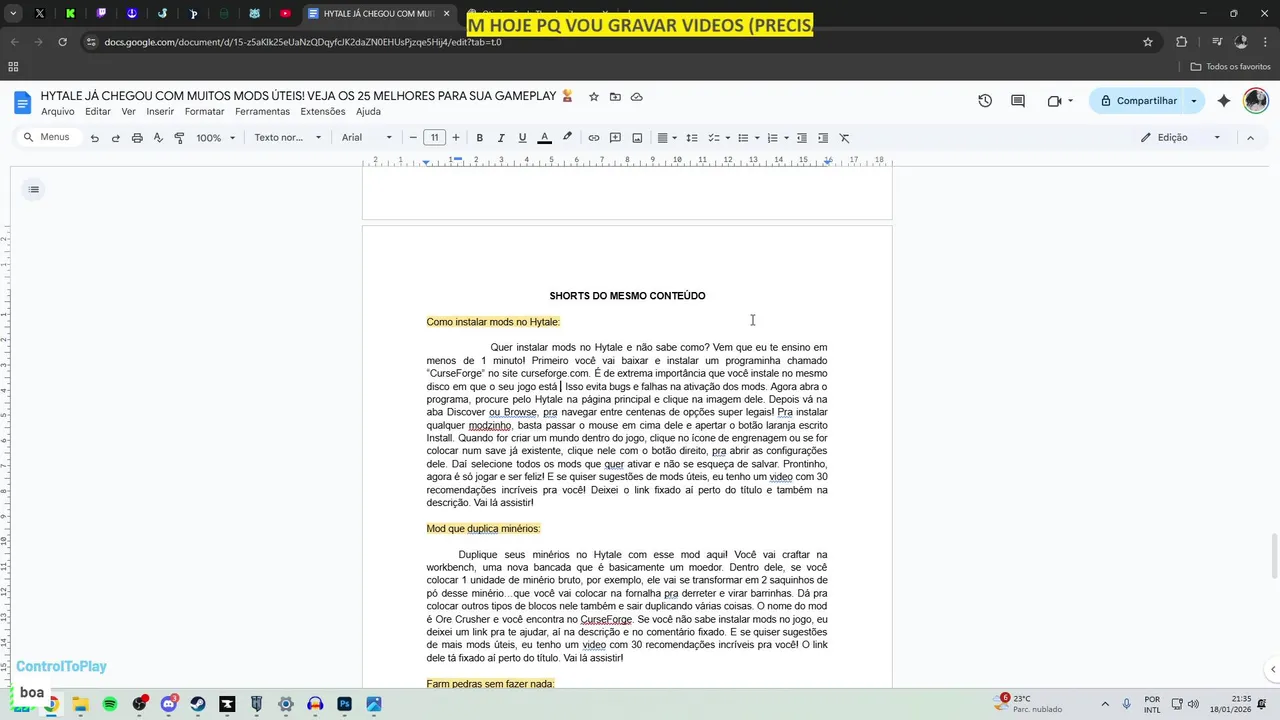1280x720 pixels.
Task: Open the Extensões menu
Action: pos(323,112)
